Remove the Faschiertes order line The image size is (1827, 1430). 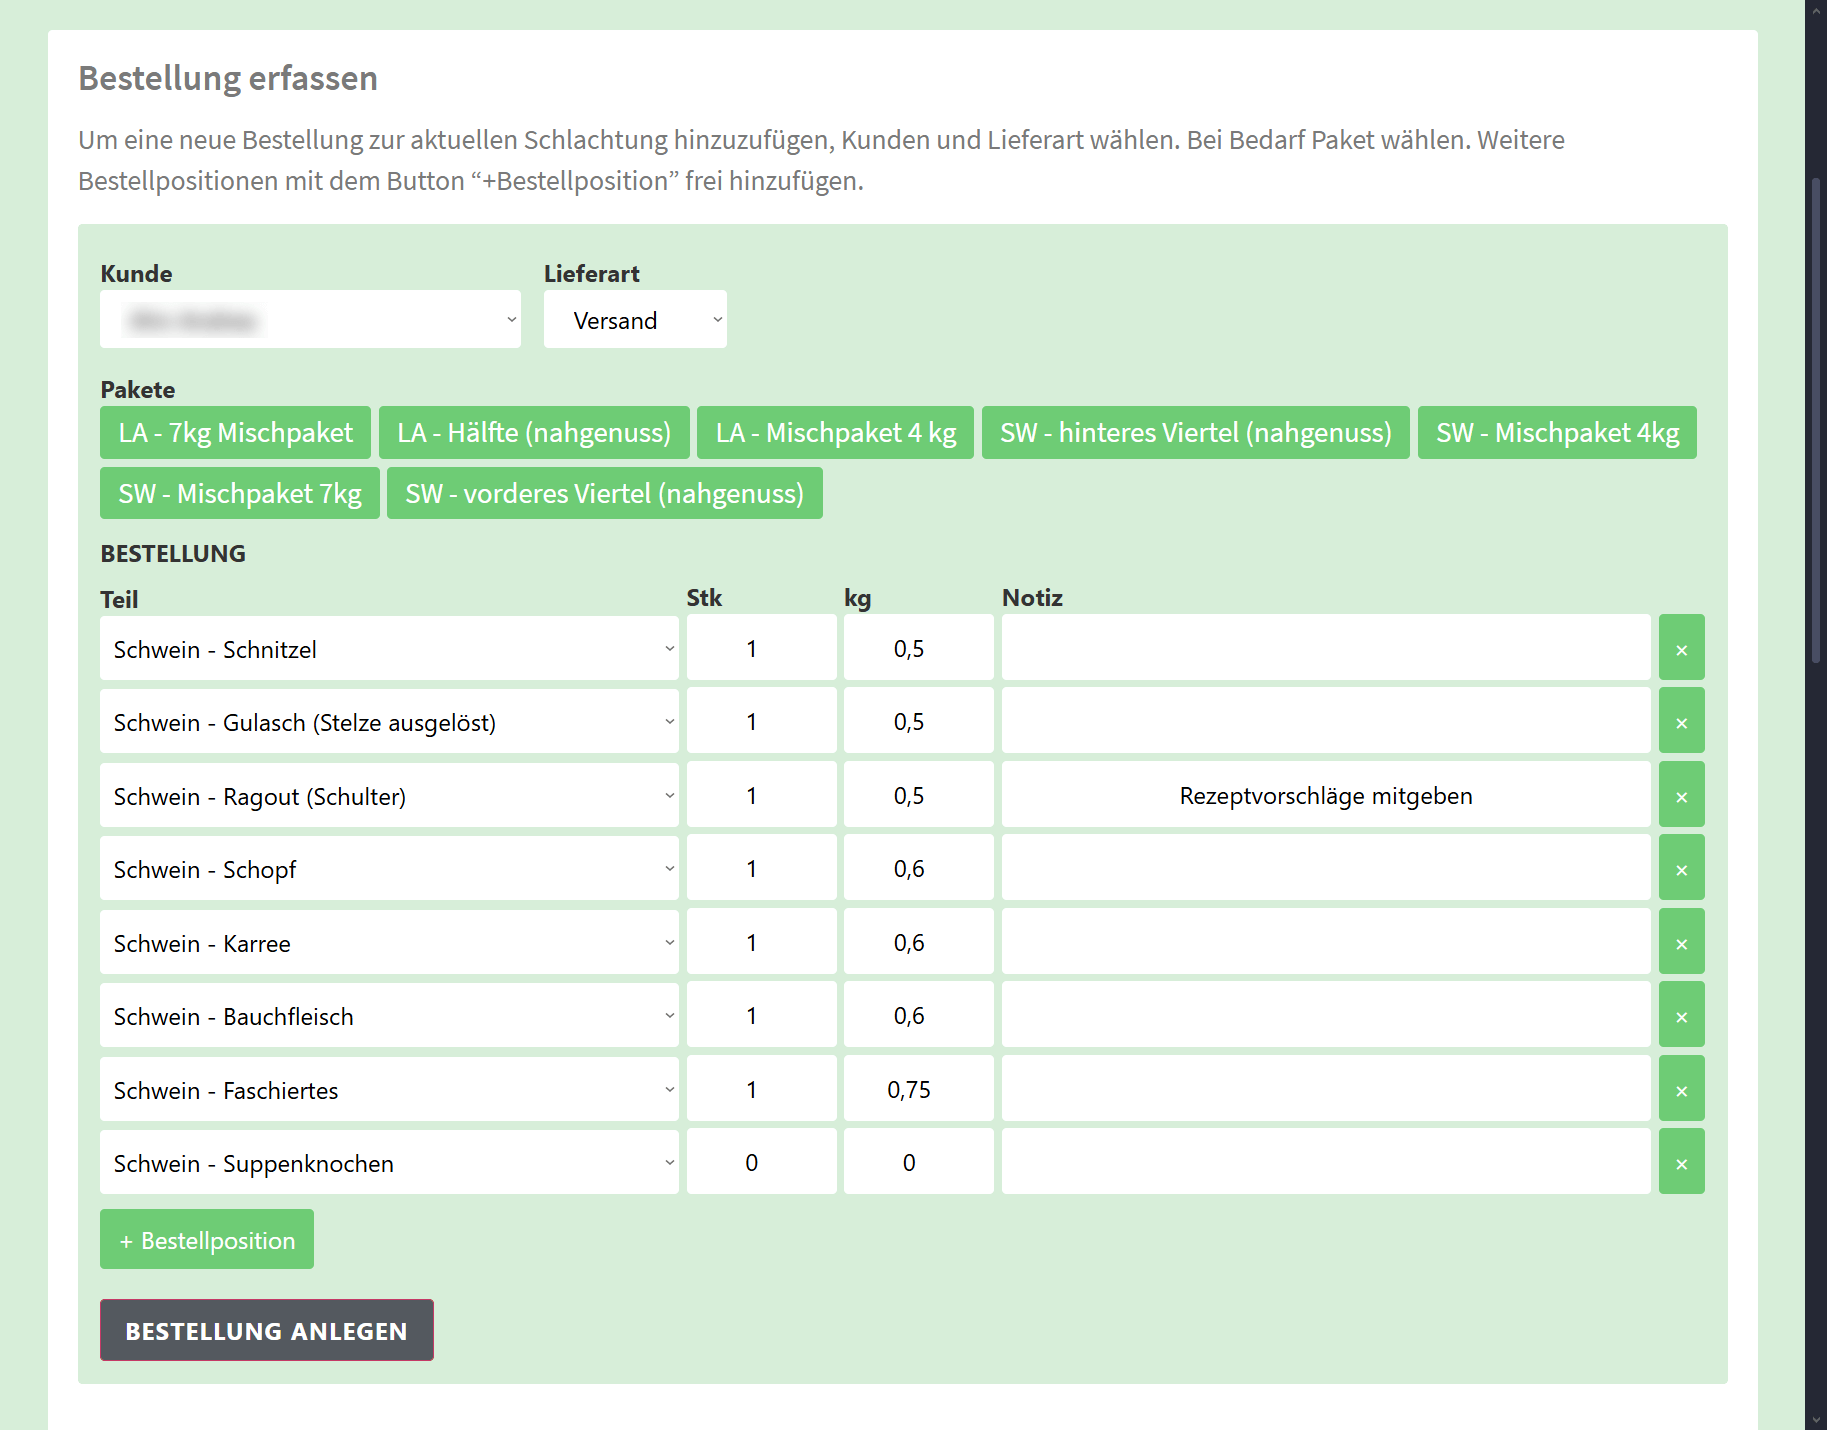tap(1681, 1090)
